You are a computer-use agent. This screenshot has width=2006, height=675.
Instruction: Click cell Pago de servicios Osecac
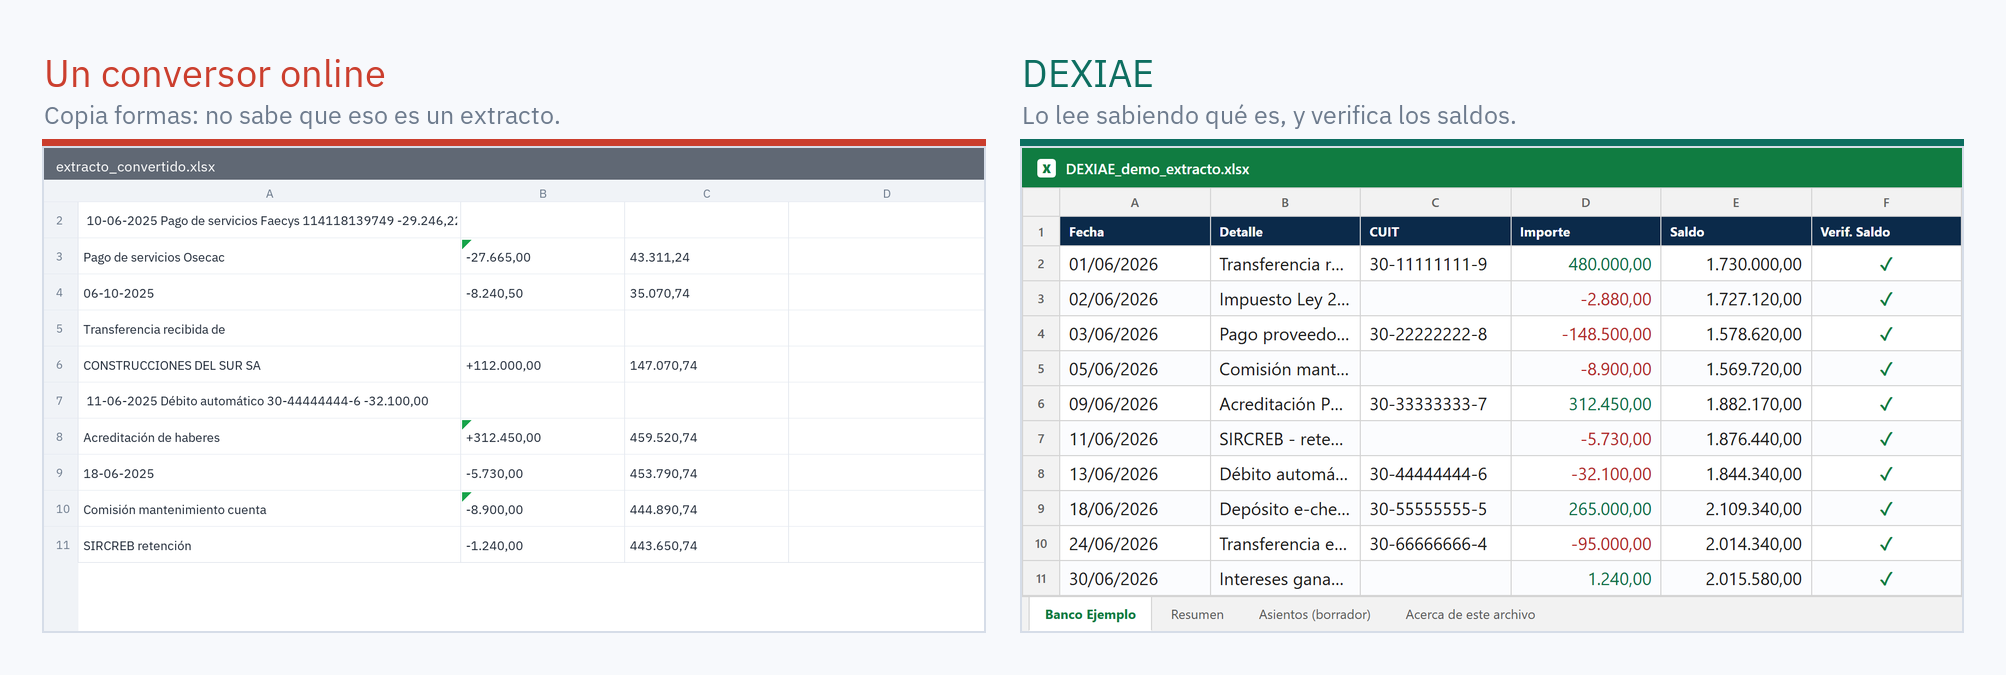269,257
